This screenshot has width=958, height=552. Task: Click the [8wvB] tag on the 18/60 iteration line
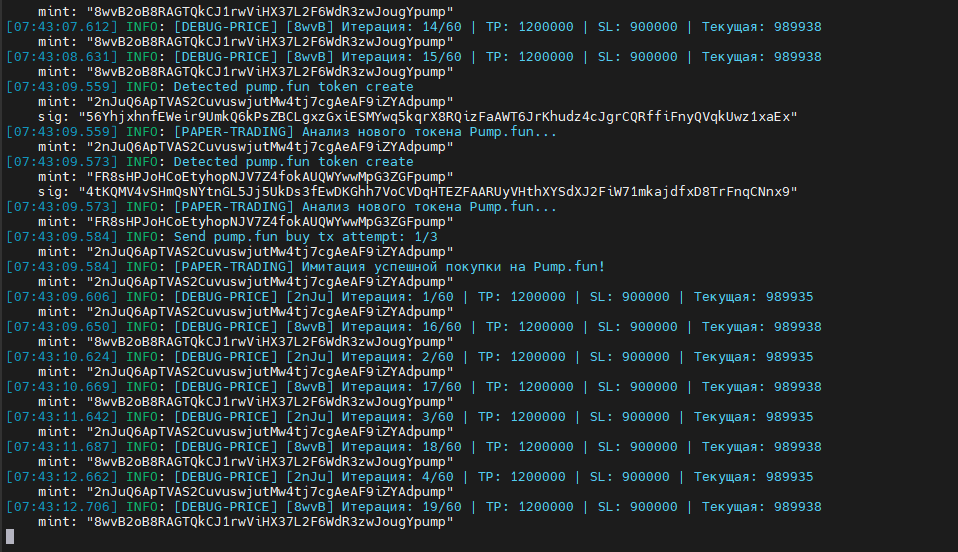pyautogui.click(x=310, y=446)
